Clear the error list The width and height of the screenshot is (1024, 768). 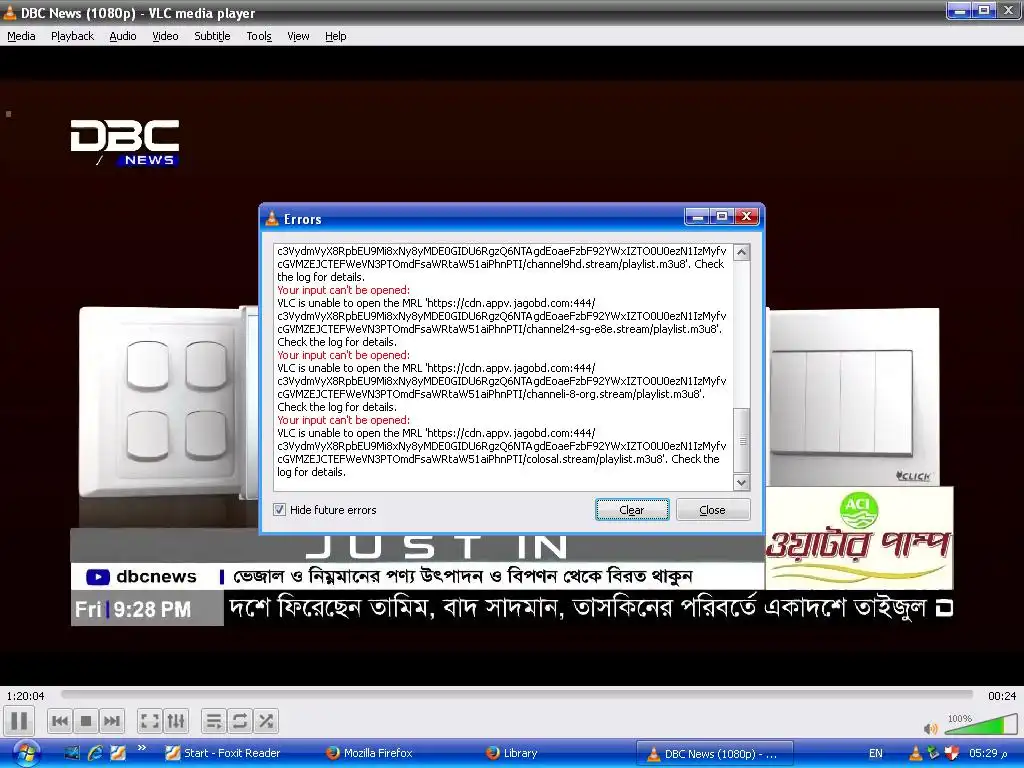click(x=632, y=509)
